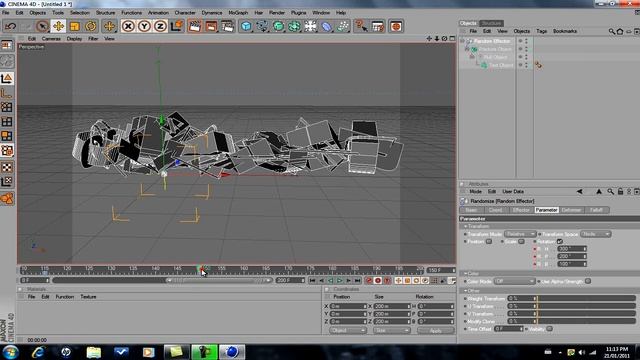This screenshot has height=360, width=640.
Task: Enable the Visibility checkbox
Action: (549, 329)
